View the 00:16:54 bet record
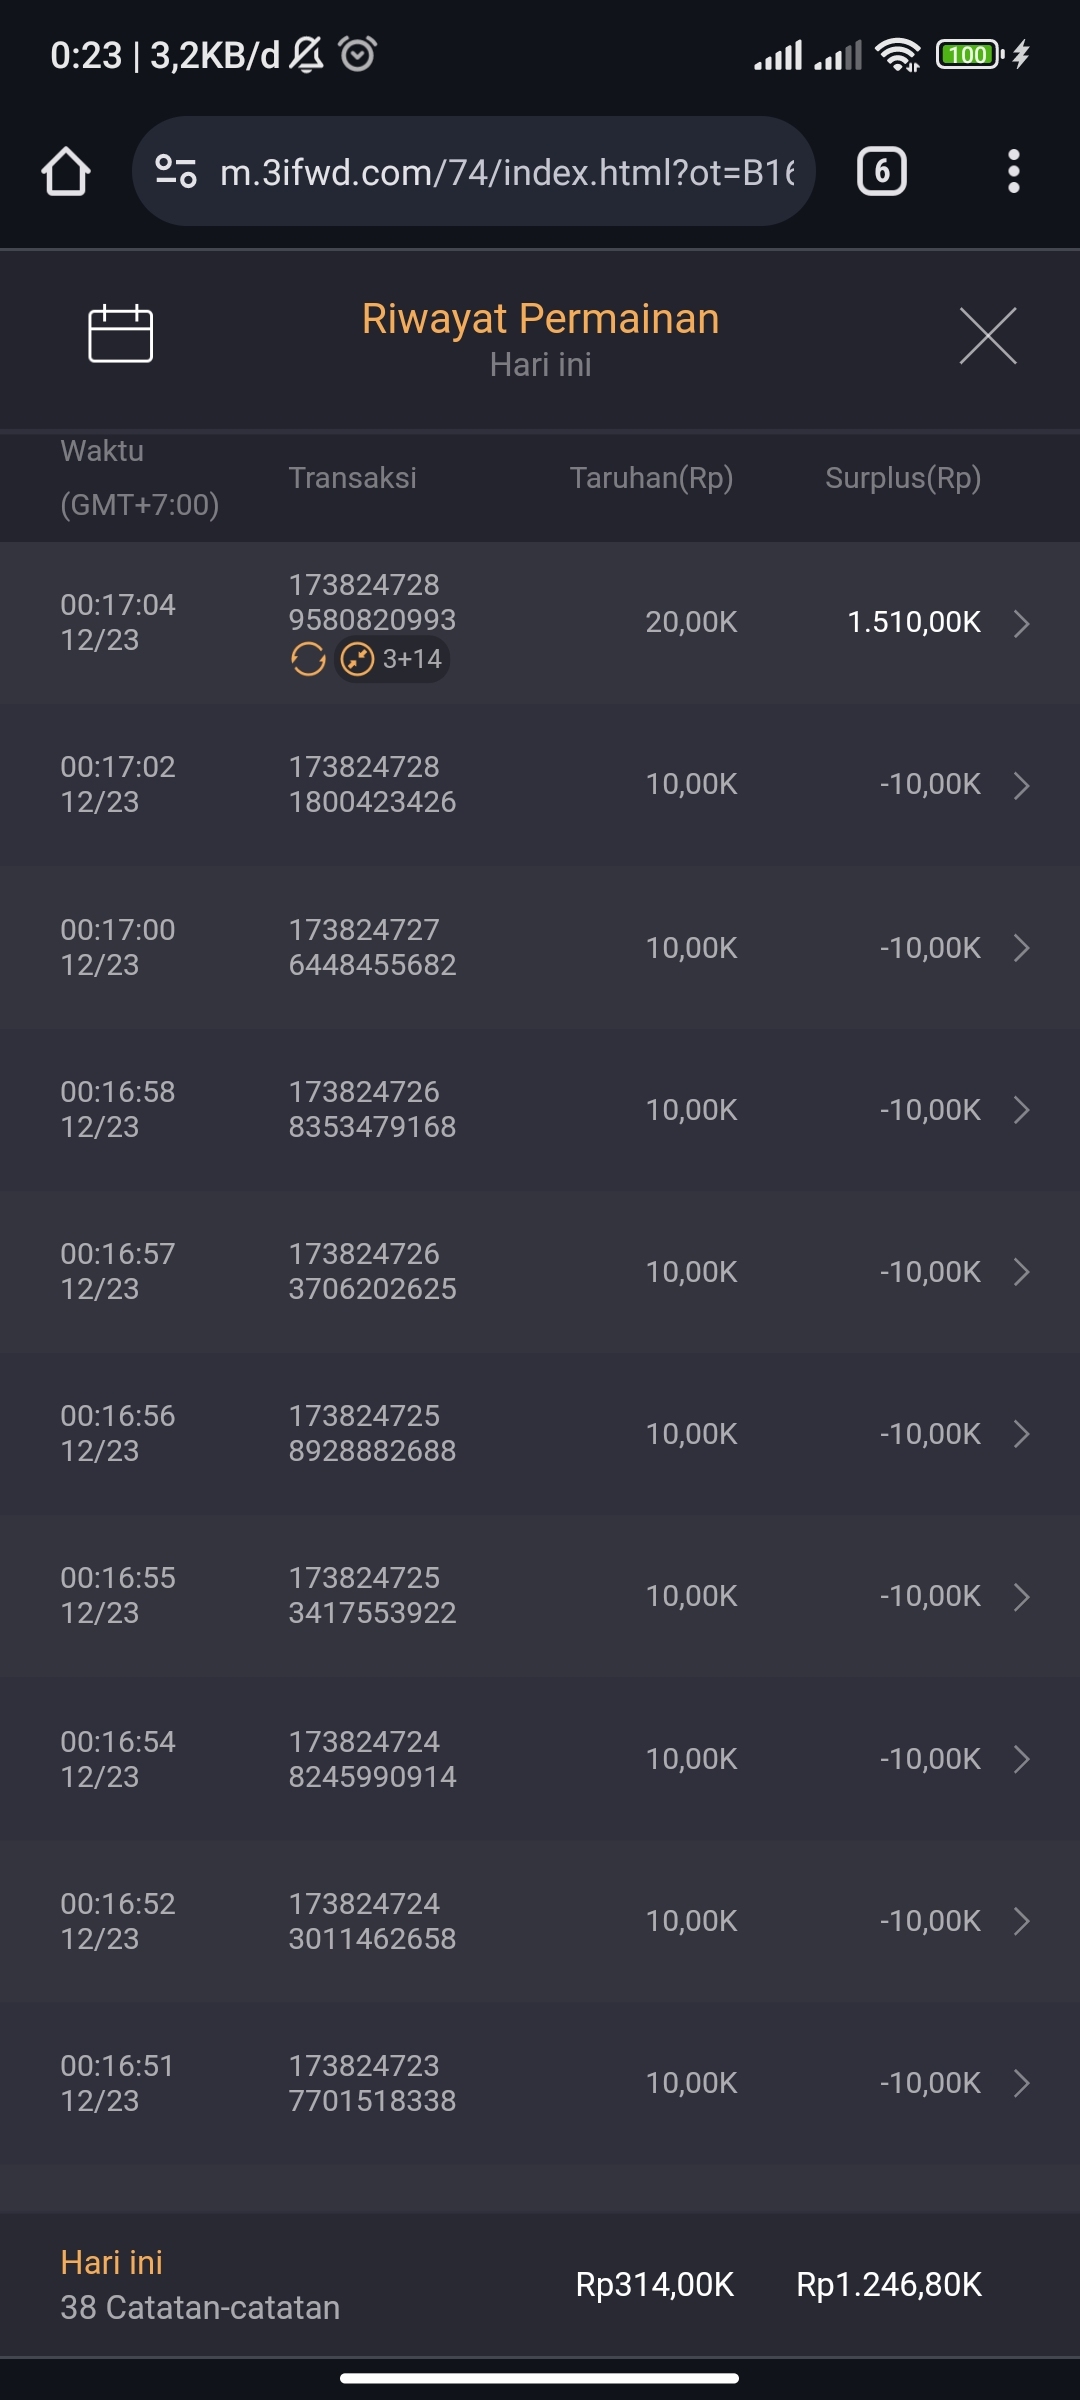Screen dimensions: 1080x2400 click(540, 1759)
